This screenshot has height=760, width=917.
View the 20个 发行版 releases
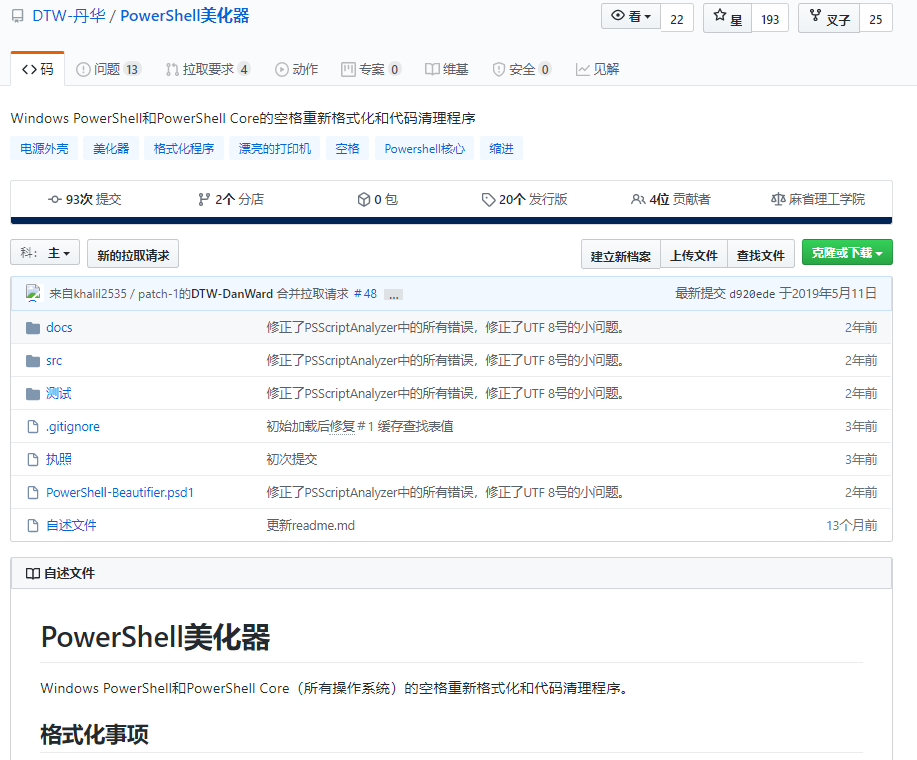pyautogui.click(x=524, y=199)
